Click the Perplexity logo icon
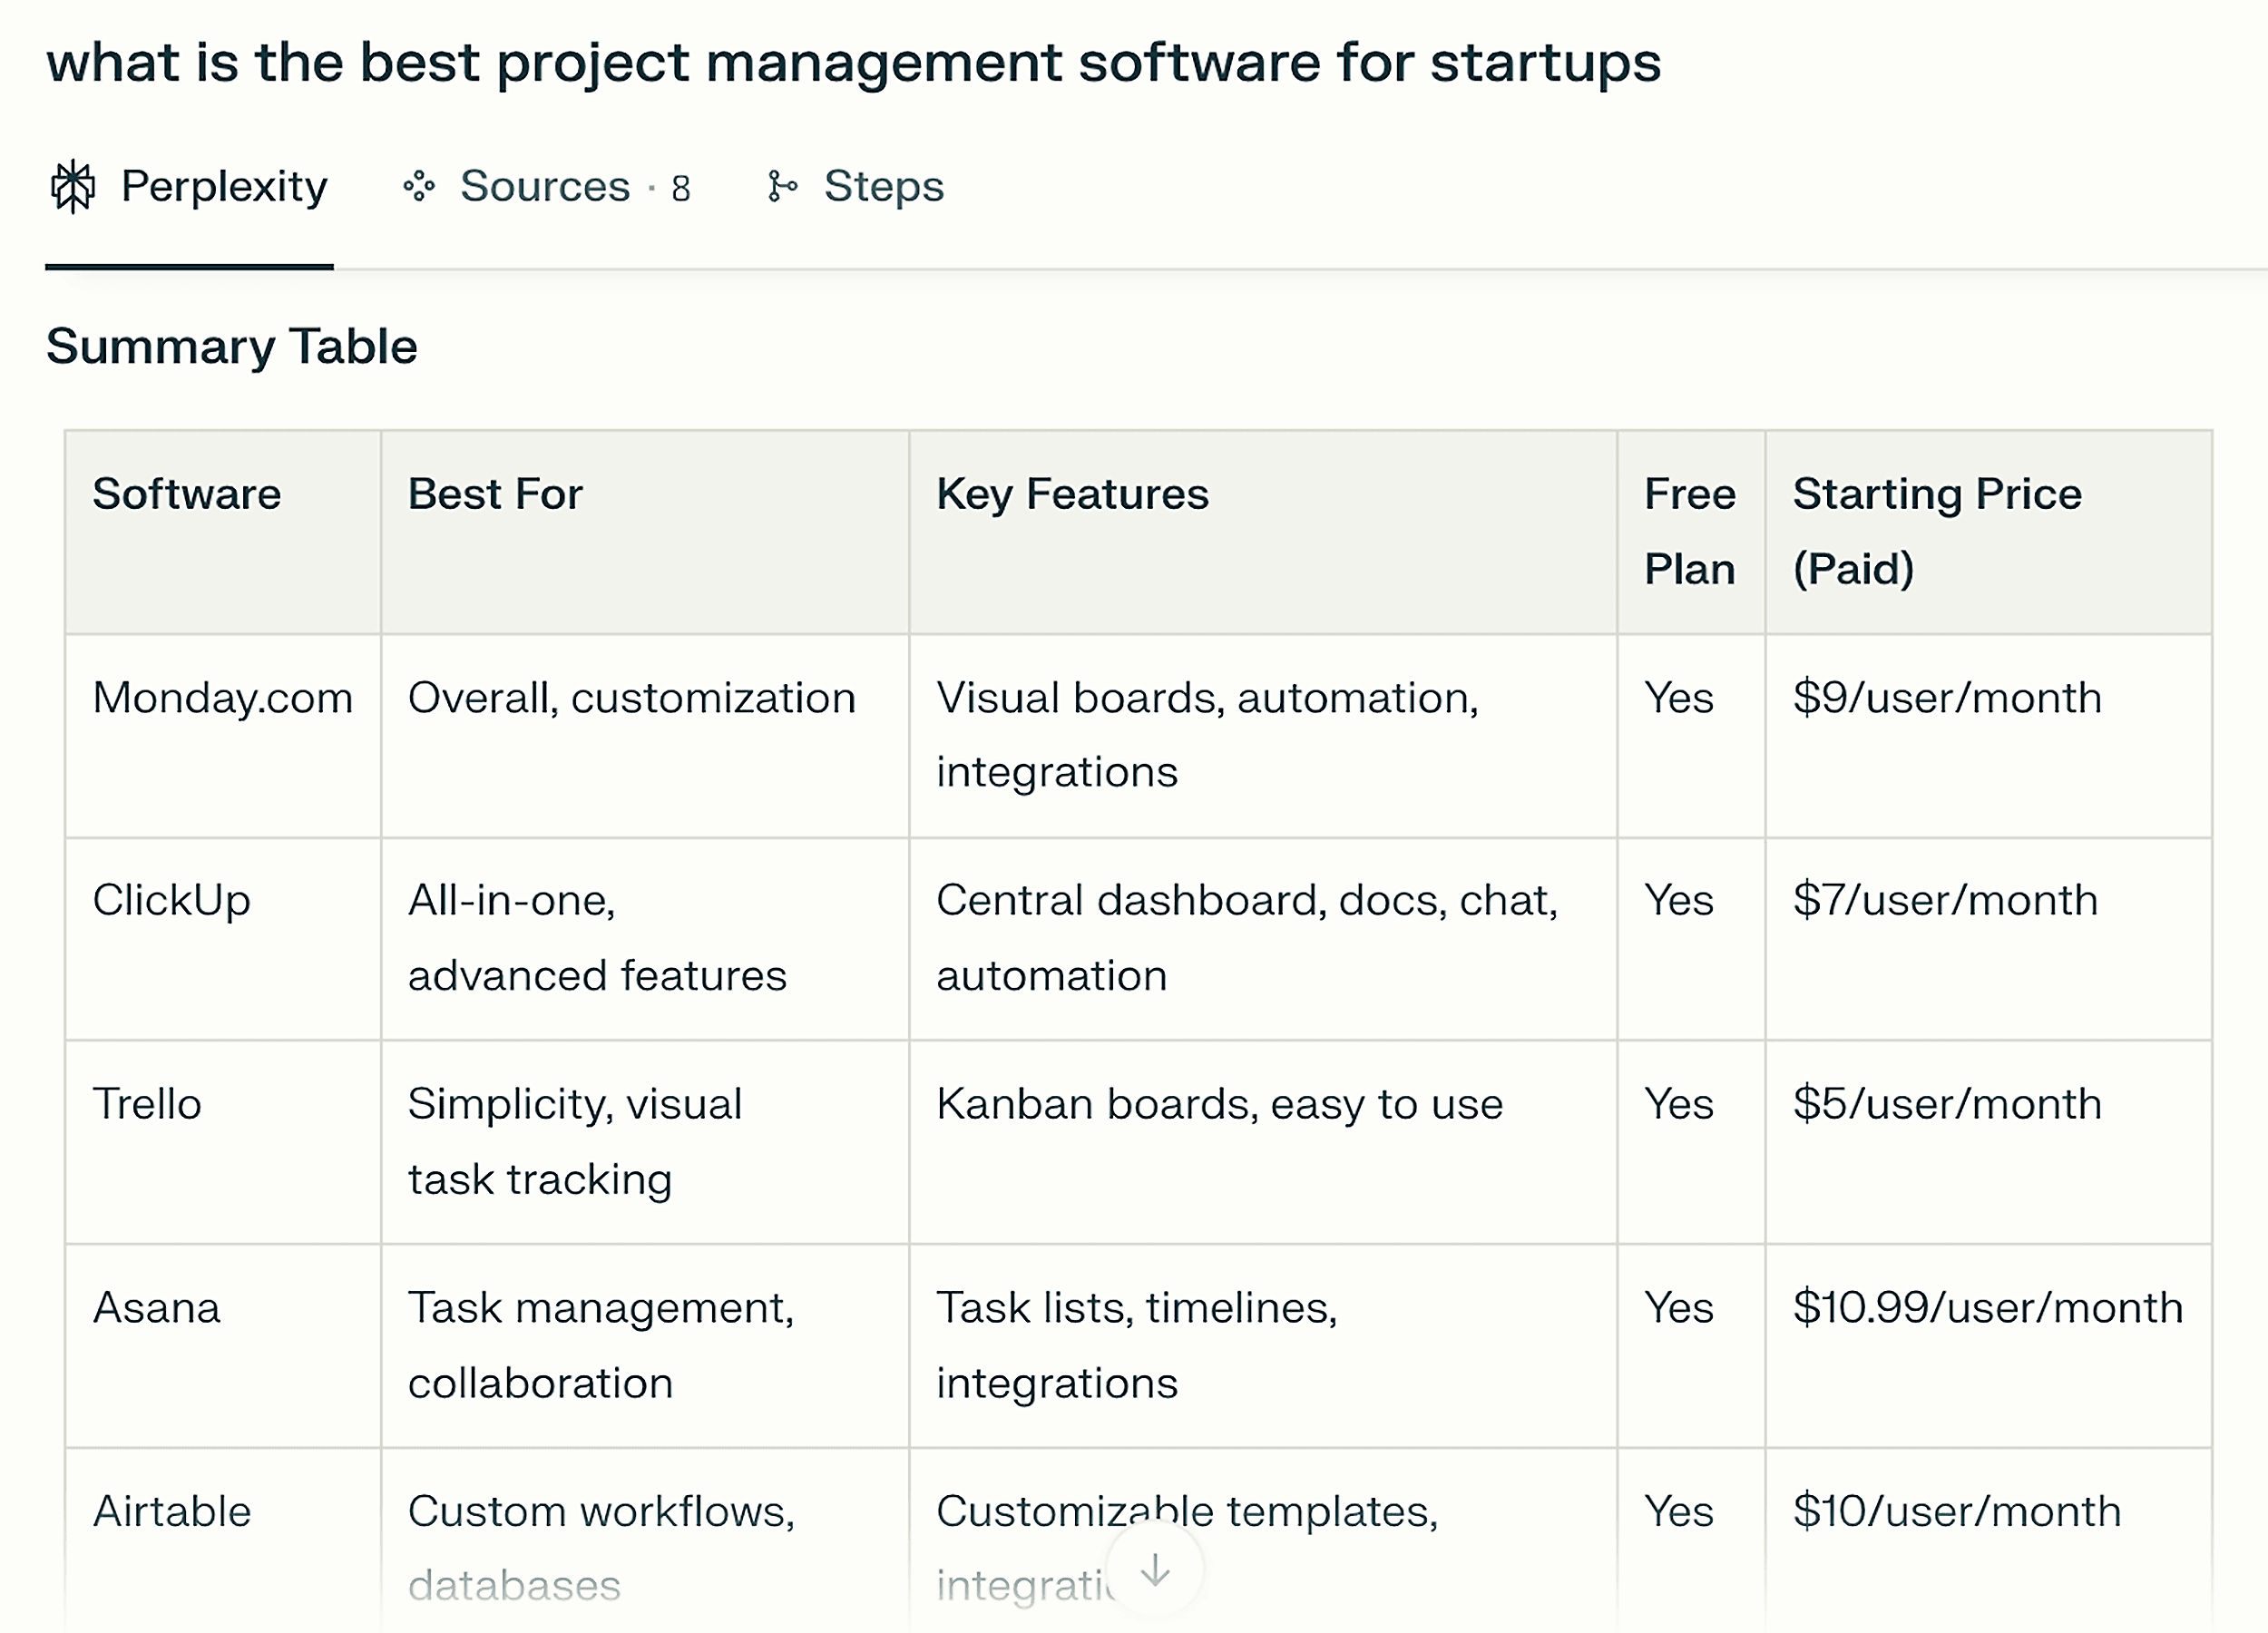Viewport: 2268px width, 1633px height. (73, 187)
